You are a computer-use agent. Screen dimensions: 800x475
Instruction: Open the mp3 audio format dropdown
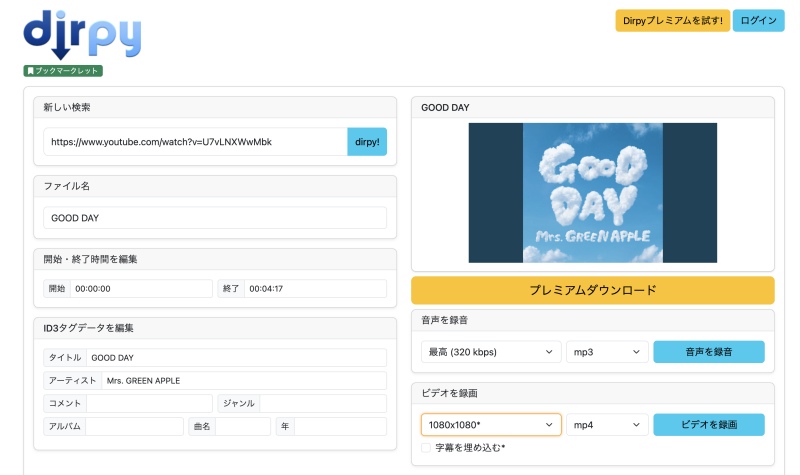607,352
